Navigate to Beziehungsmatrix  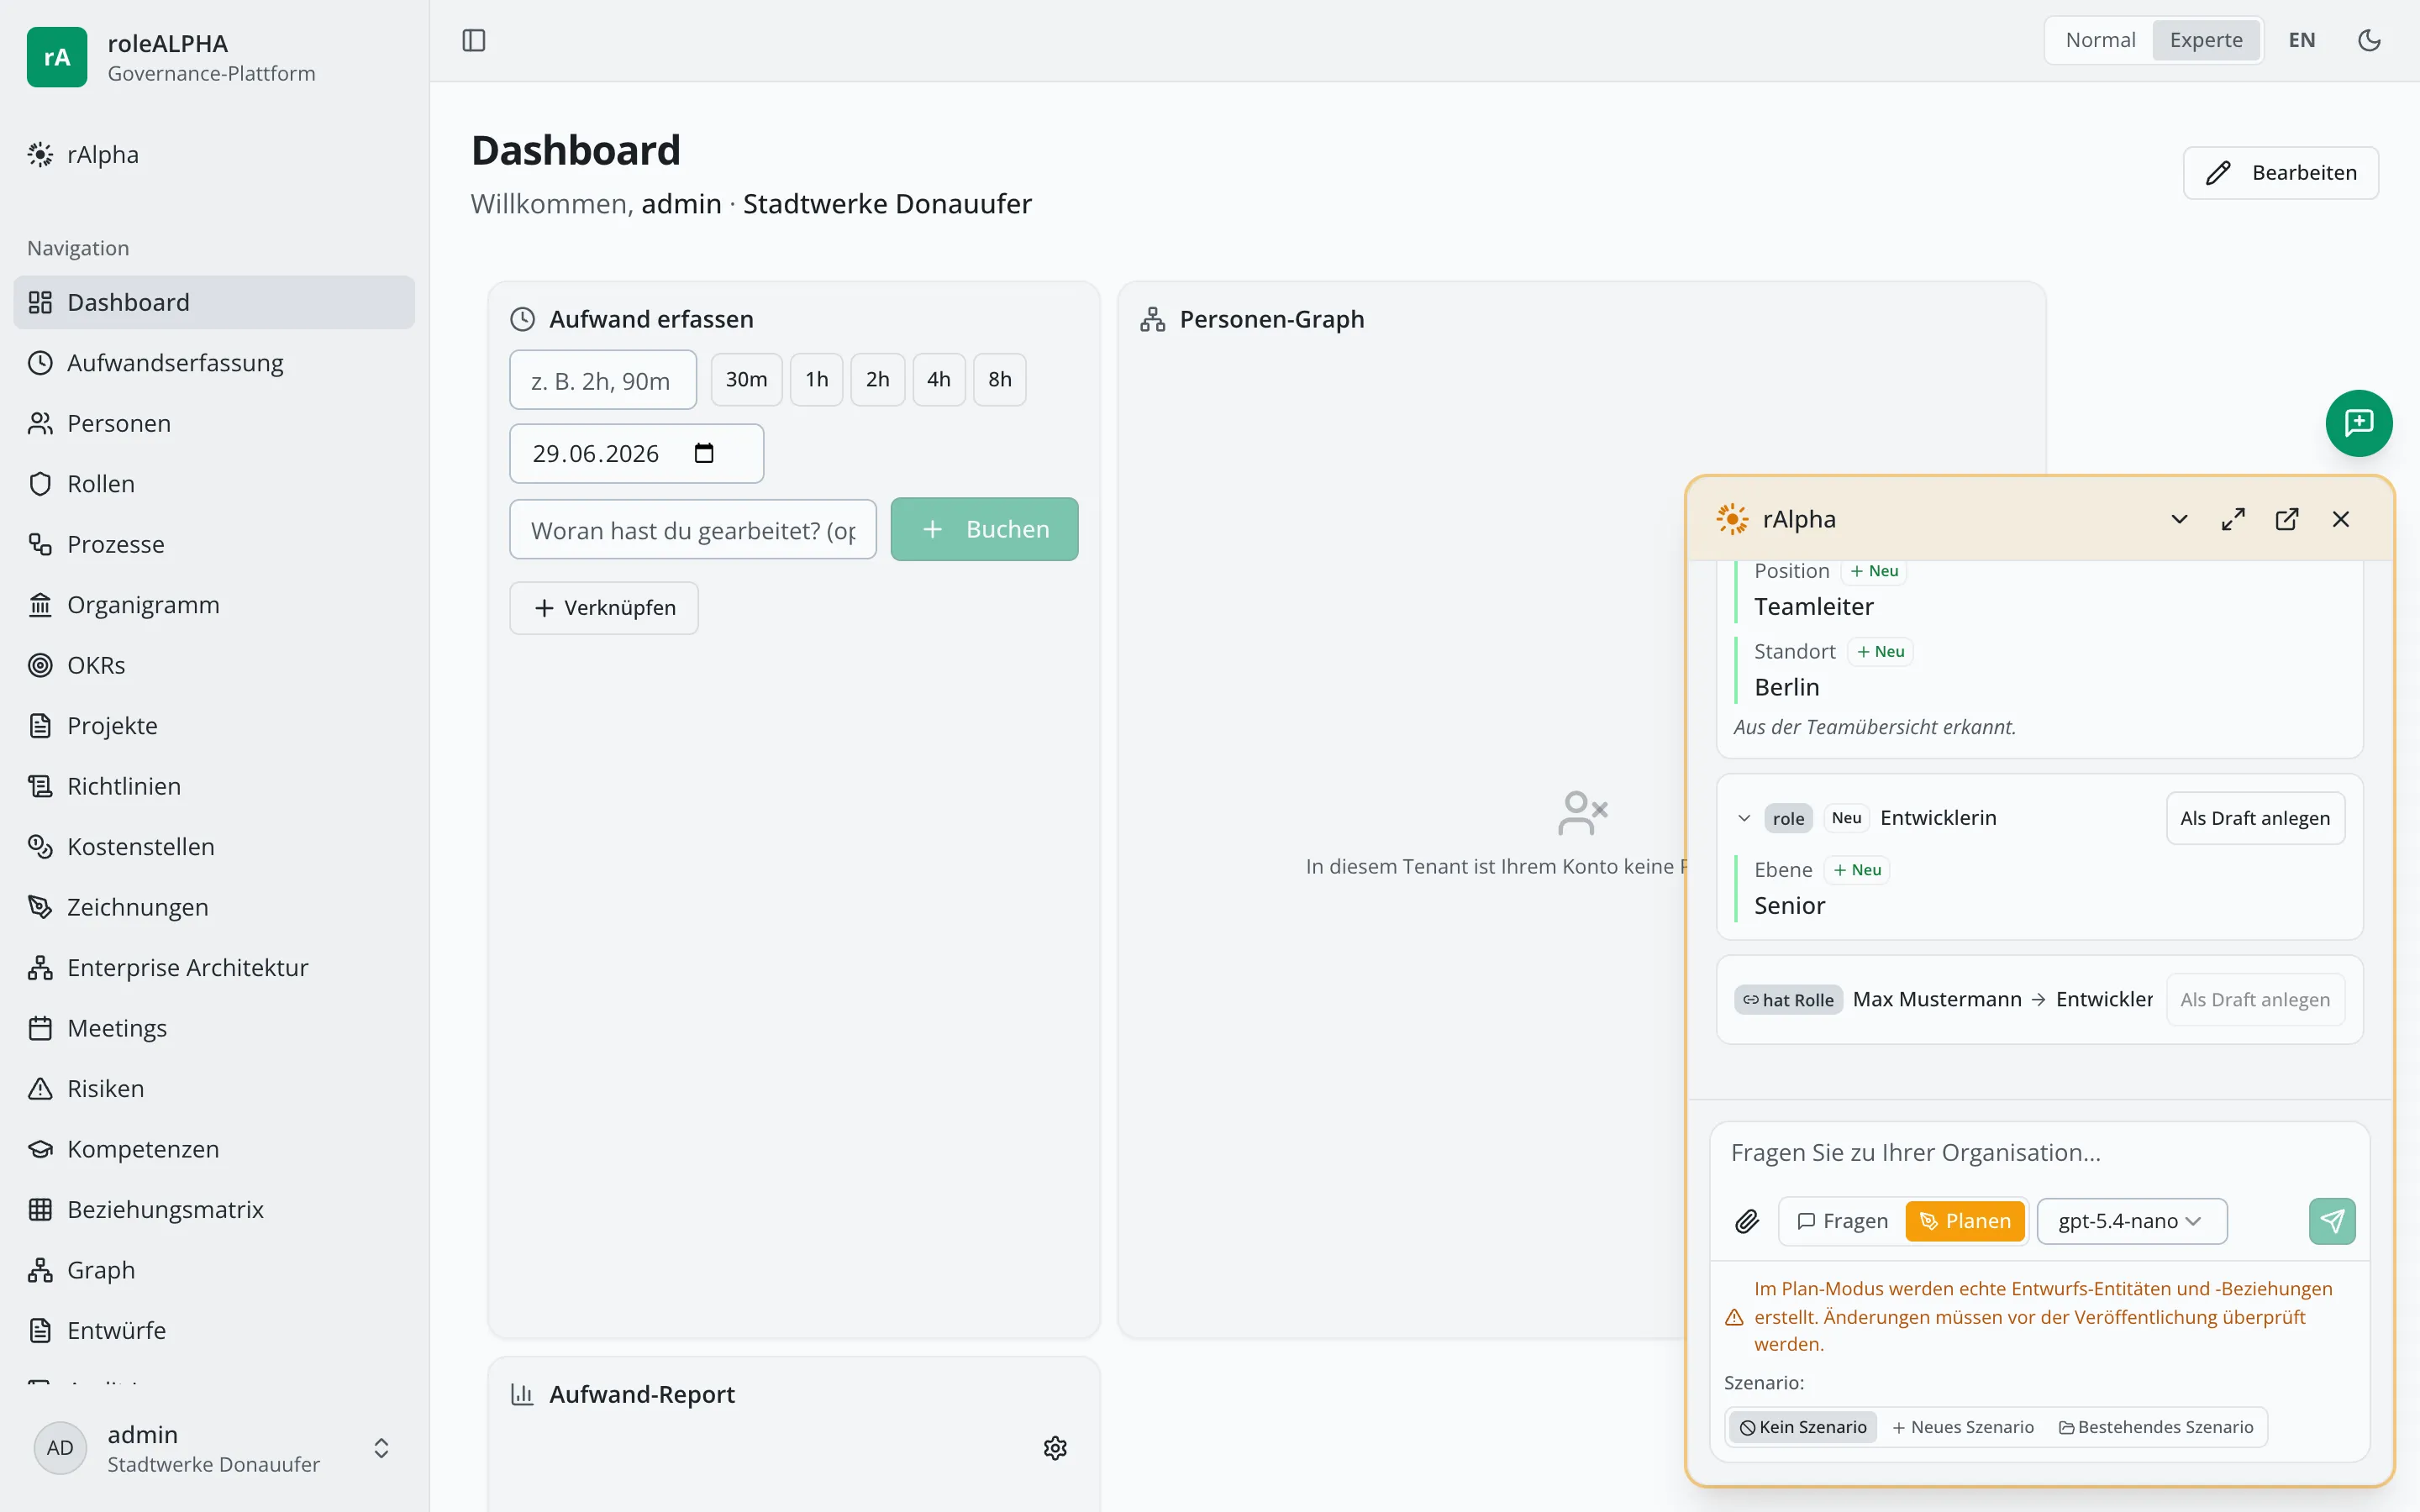(214, 1210)
